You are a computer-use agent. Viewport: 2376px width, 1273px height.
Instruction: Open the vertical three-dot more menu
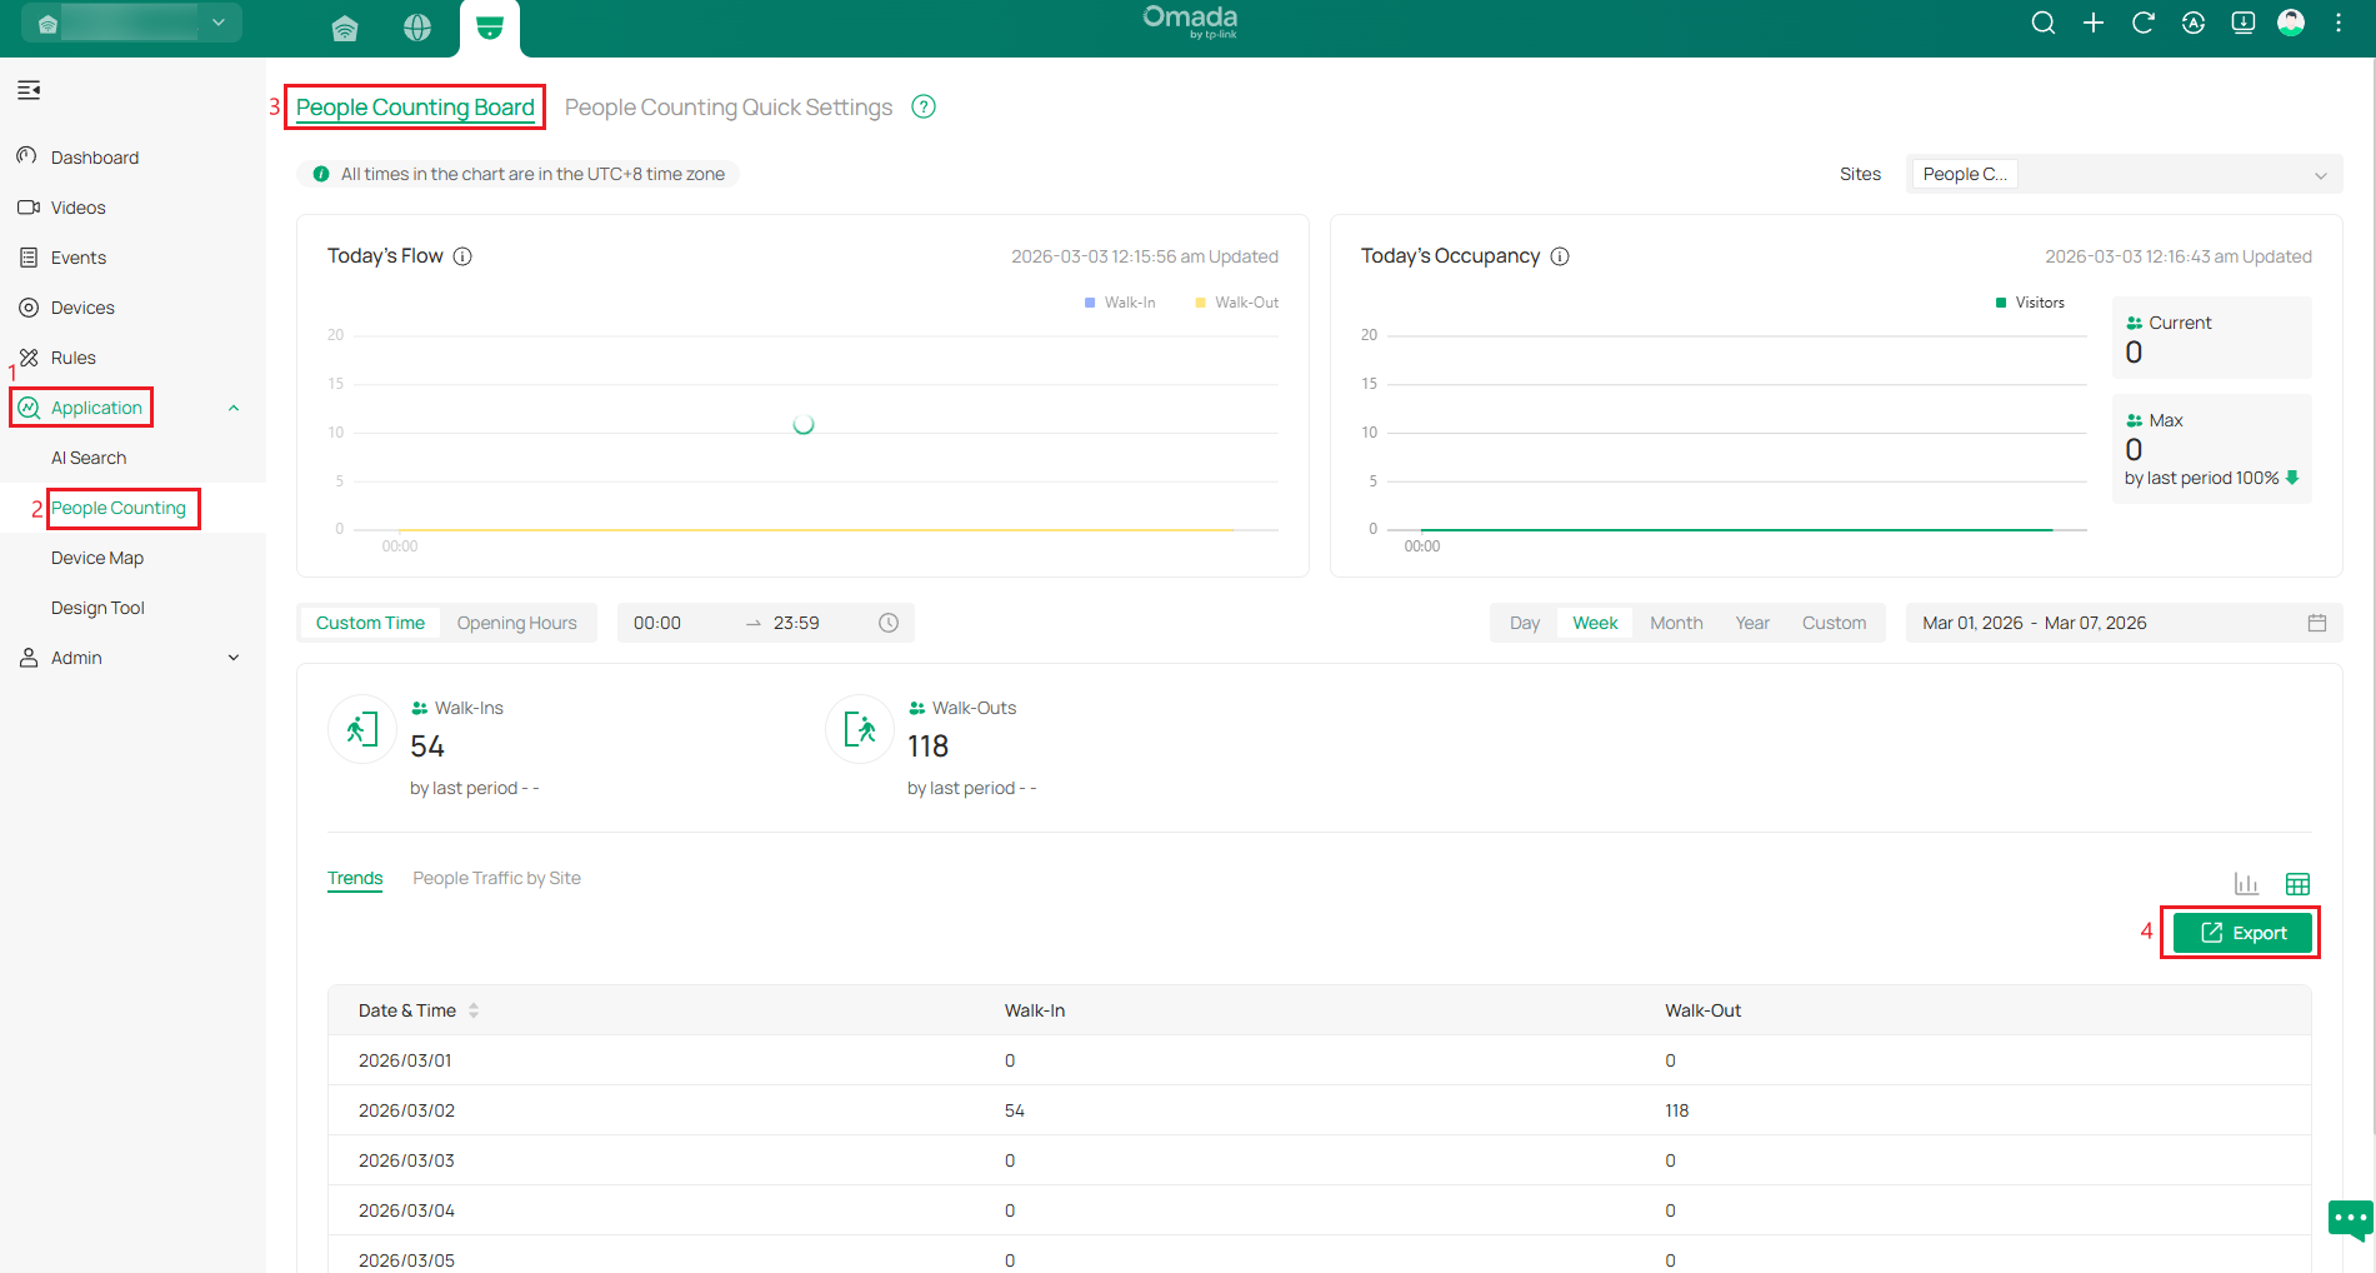[2338, 23]
